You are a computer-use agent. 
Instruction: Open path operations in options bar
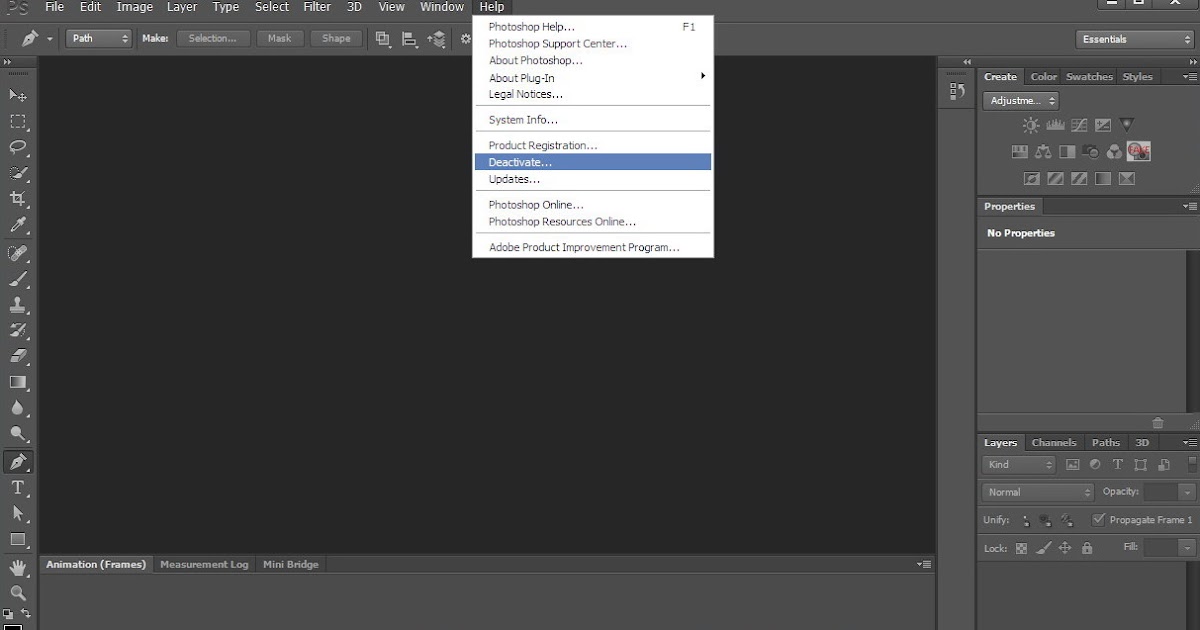tap(383, 39)
